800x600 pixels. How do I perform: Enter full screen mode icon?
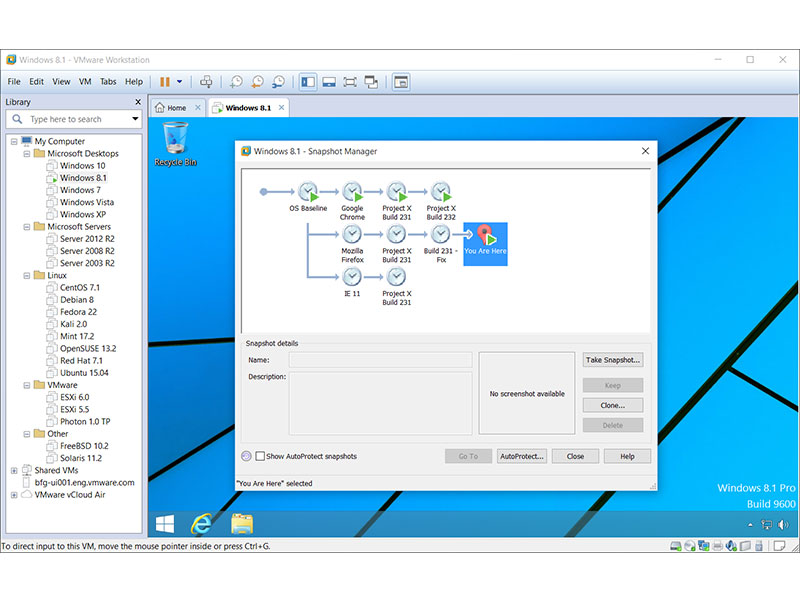(x=350, y=82)
